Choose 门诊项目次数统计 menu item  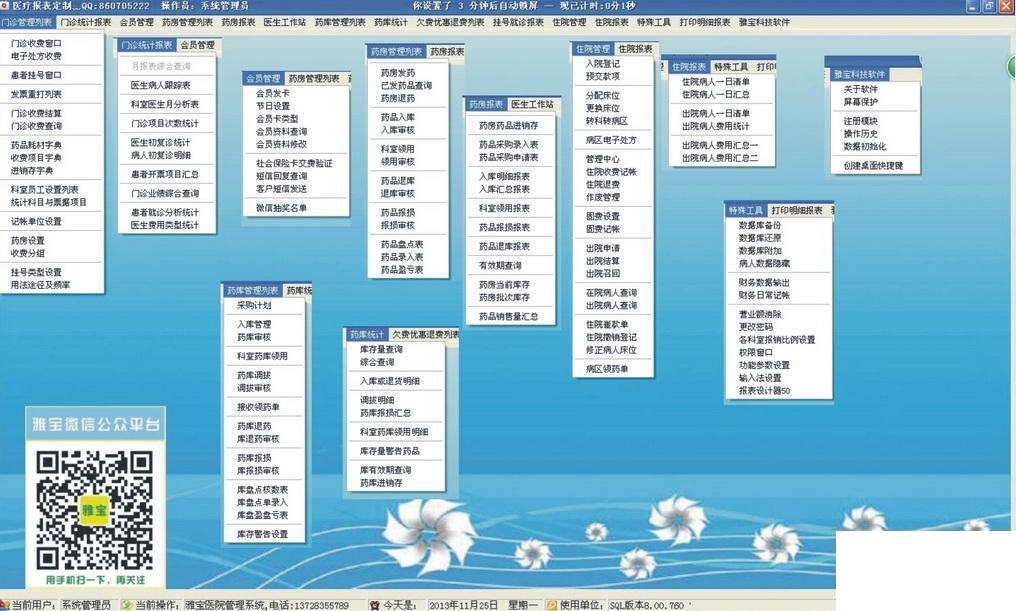[x=165, y=124]
